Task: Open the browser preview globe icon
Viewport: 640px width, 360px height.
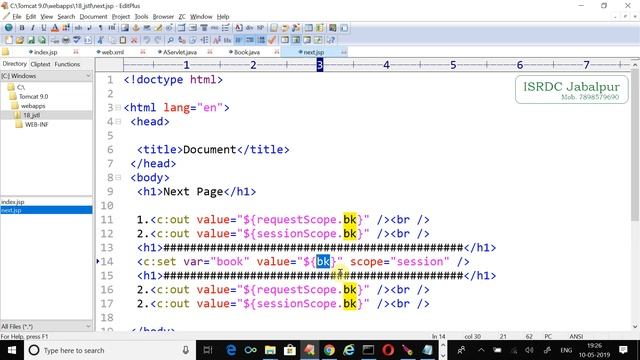Action: (x=9, y=28)
